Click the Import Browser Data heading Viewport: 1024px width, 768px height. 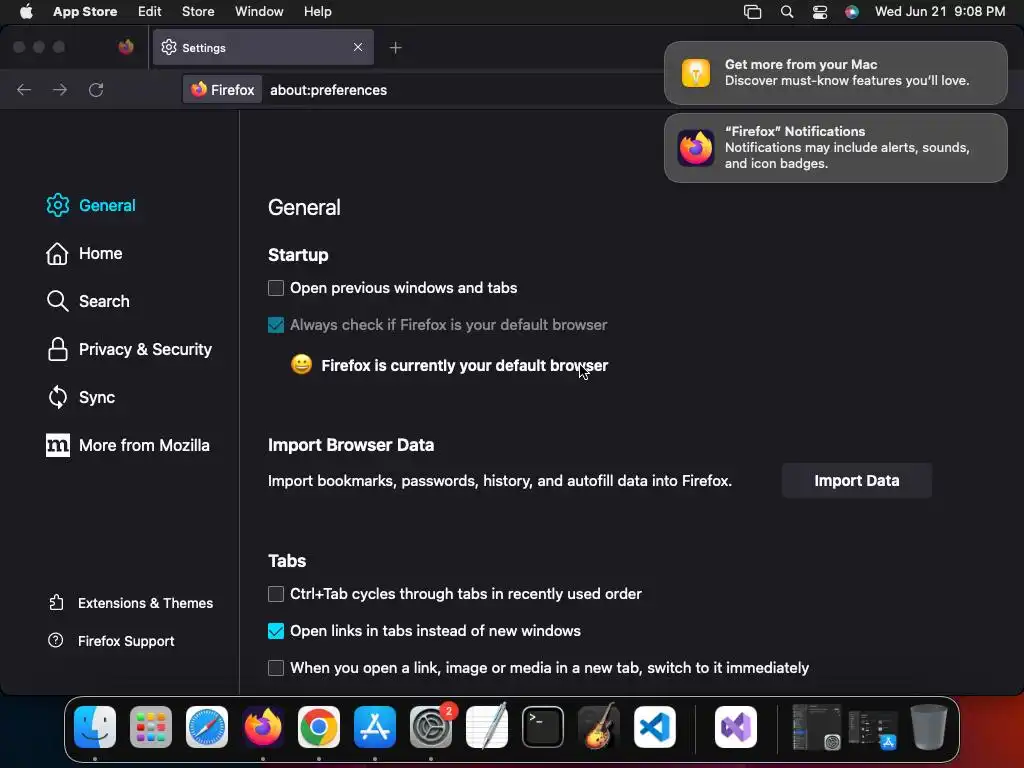(x=351, y=445)
